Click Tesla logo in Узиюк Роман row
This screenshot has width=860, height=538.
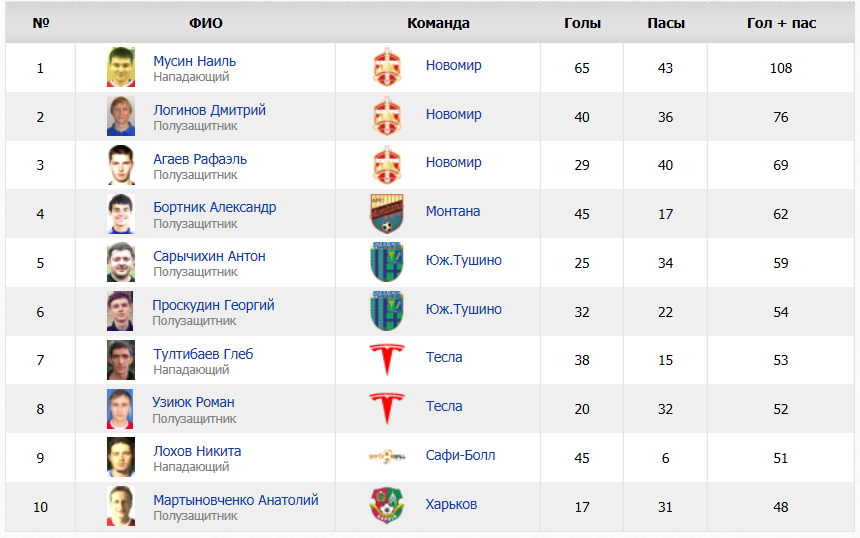387,409
